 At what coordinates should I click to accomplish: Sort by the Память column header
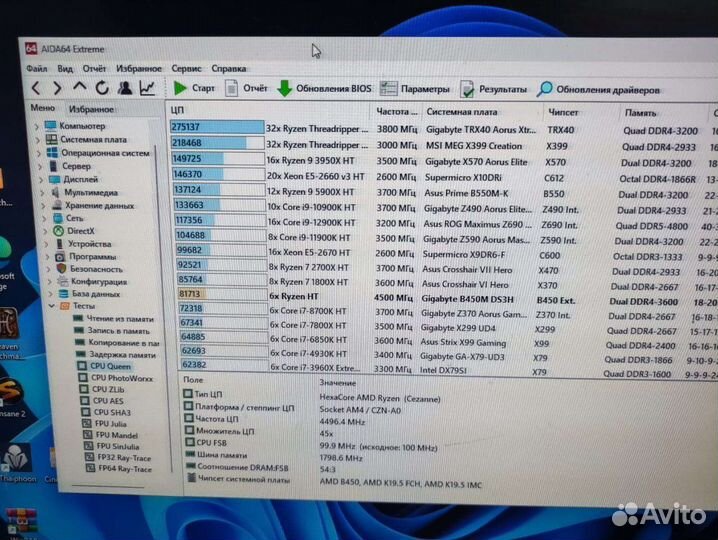click(640, 113)
